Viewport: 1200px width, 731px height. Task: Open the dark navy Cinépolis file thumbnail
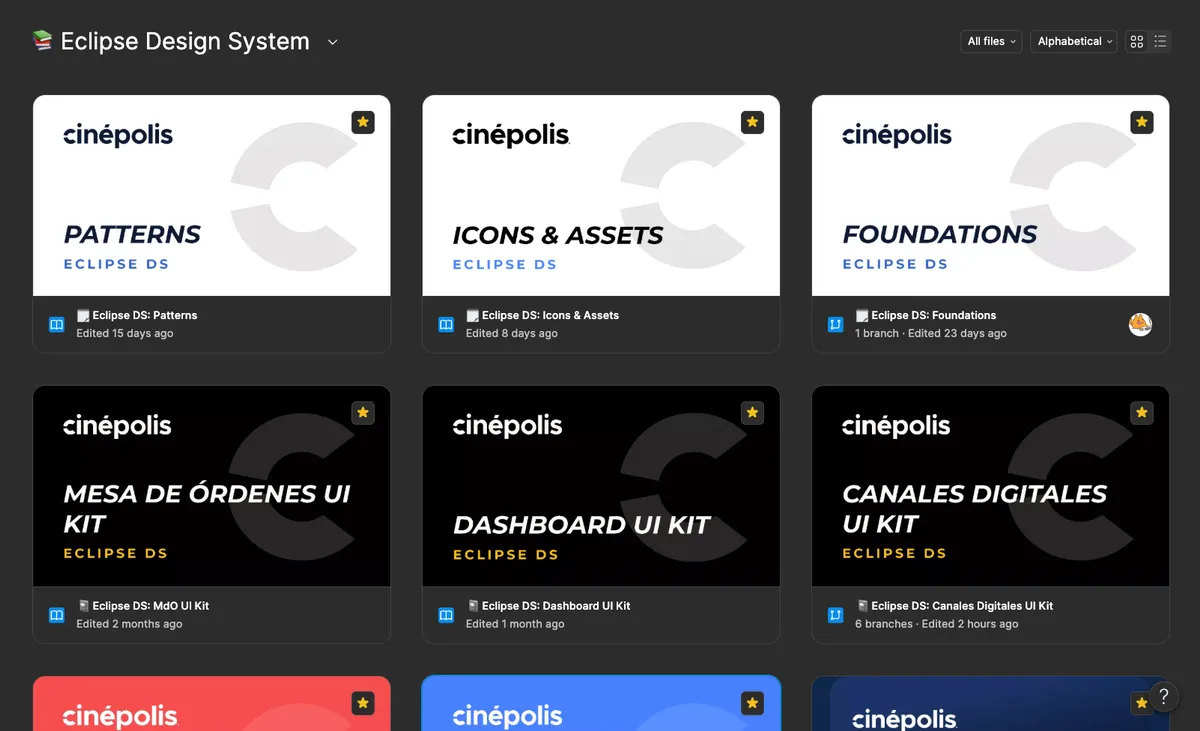tap(991, 704)
